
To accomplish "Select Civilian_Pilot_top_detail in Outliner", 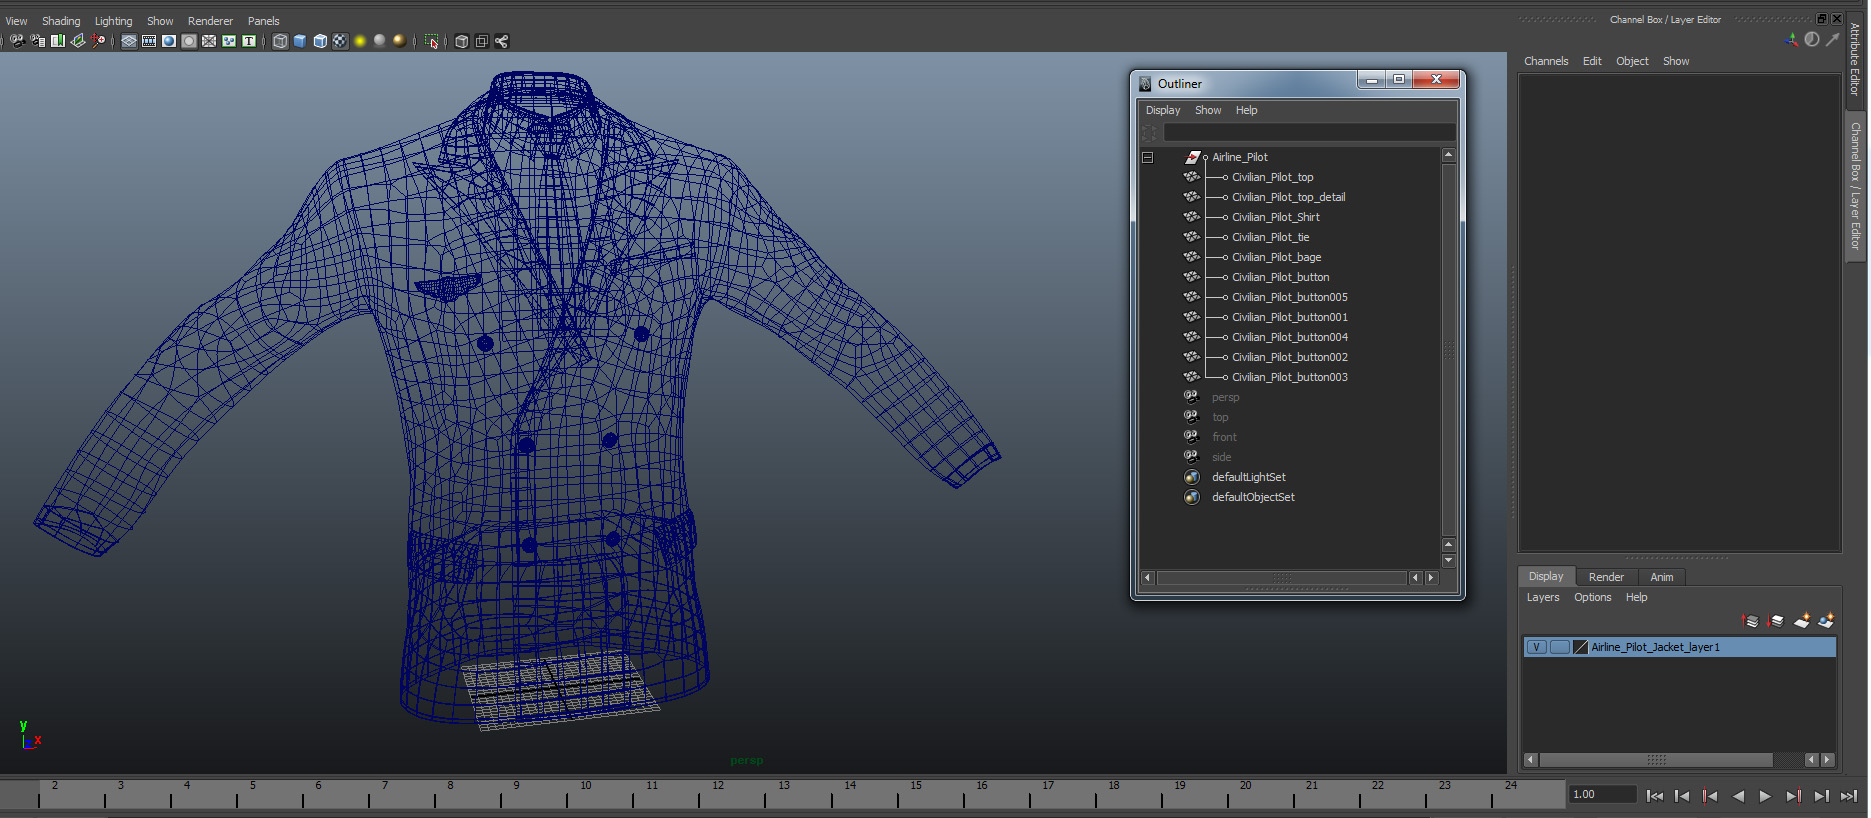I will [x=1288, y=197].
